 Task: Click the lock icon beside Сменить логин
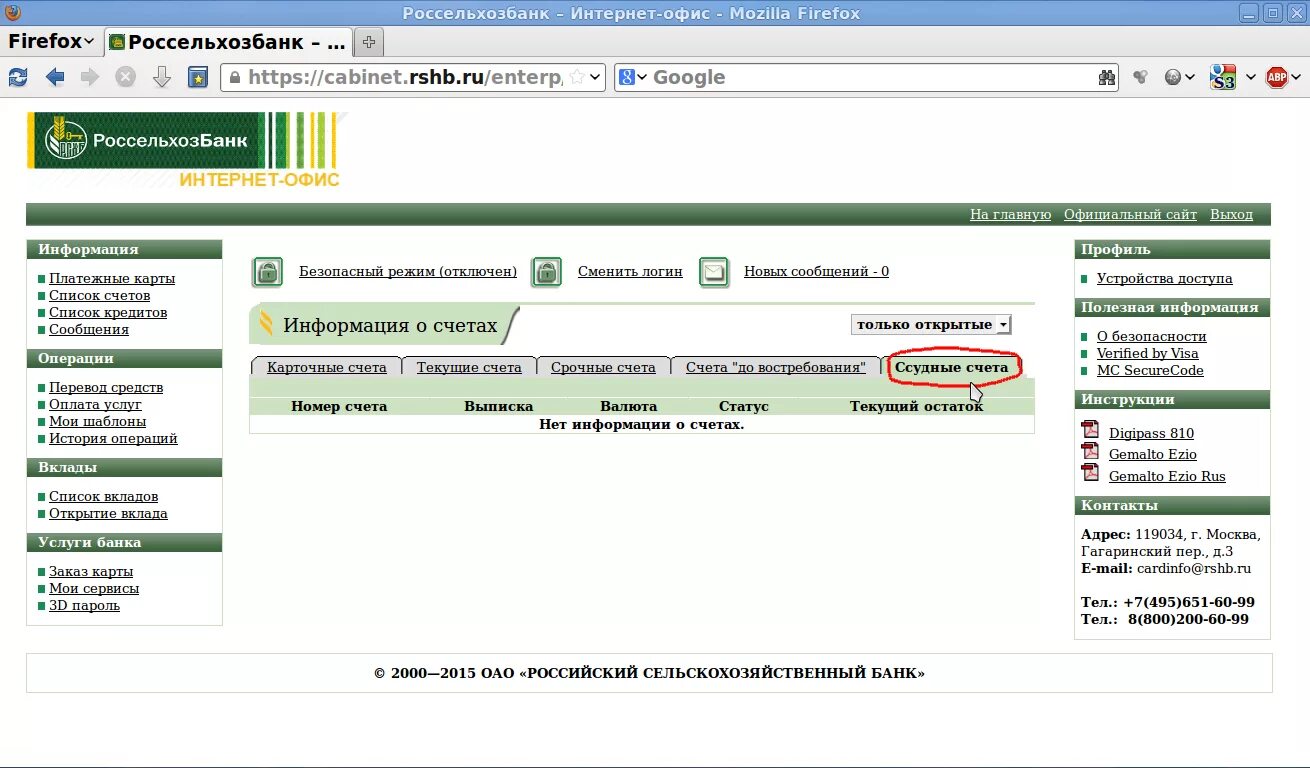(x=546, y=271)
